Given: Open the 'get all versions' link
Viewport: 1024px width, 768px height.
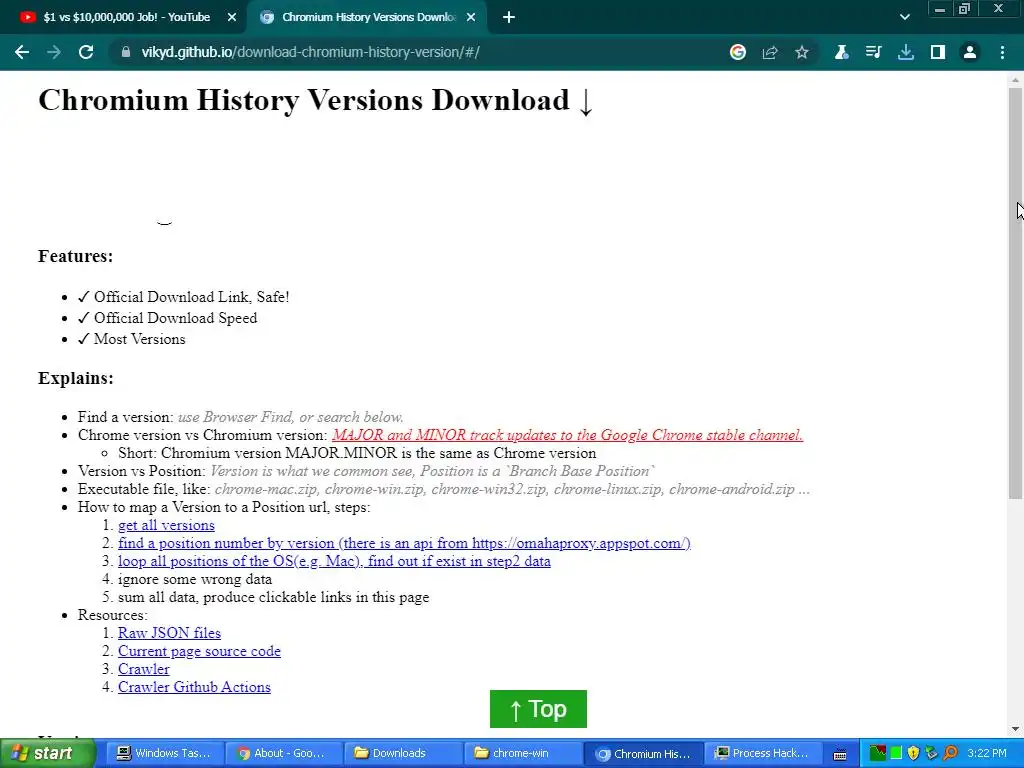Looking at the screenshot, I should pos(166,525).
